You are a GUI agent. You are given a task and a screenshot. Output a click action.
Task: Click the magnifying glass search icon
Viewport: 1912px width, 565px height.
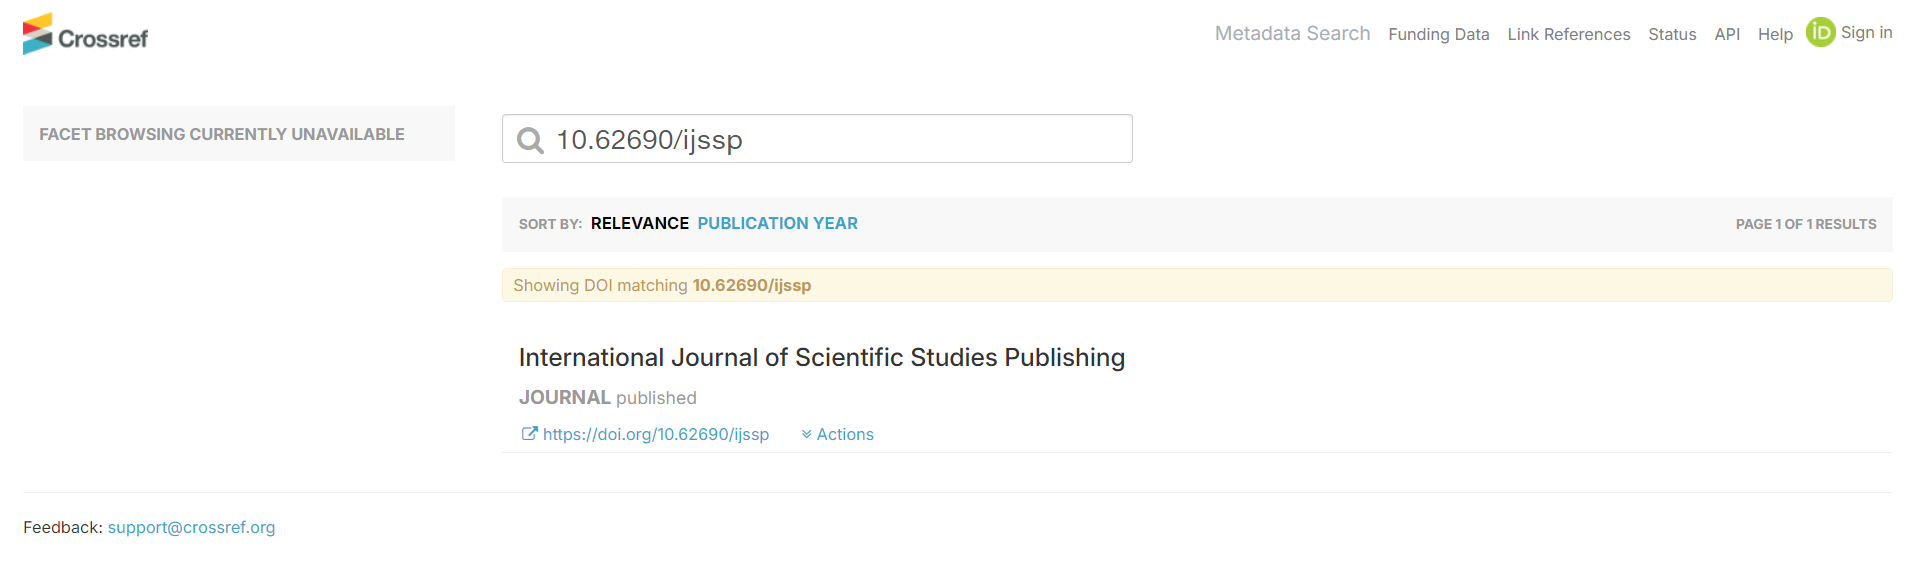[530, 140]
